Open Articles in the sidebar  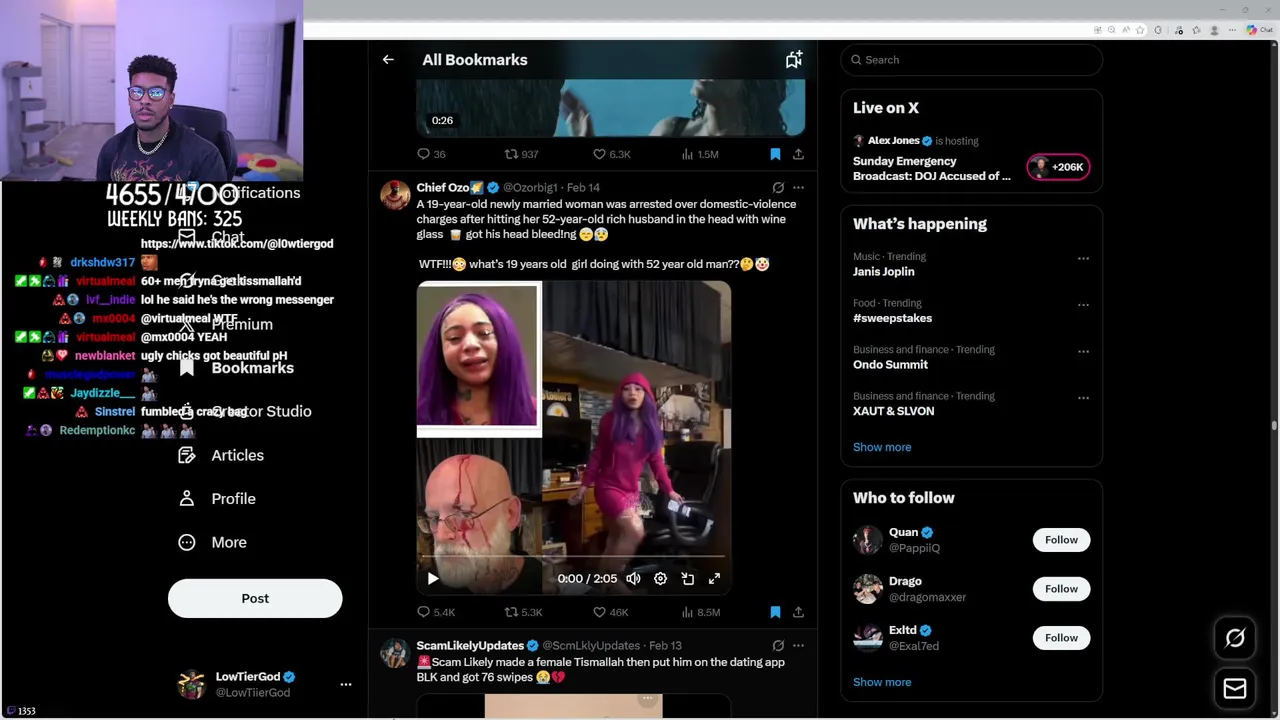221,455
